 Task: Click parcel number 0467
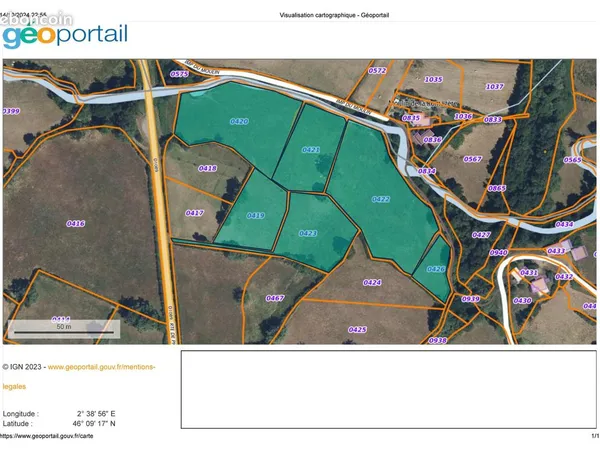[275, 298]
